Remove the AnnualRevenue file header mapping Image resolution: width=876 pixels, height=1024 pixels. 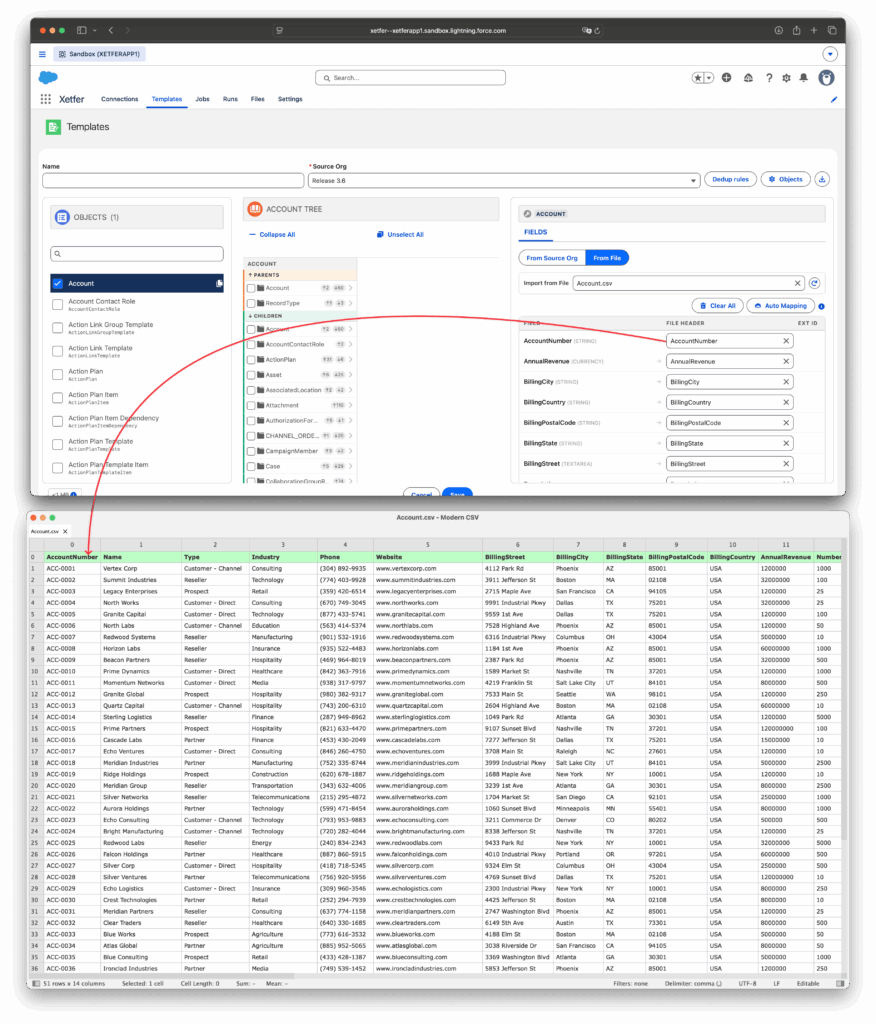tap(786, 361)
